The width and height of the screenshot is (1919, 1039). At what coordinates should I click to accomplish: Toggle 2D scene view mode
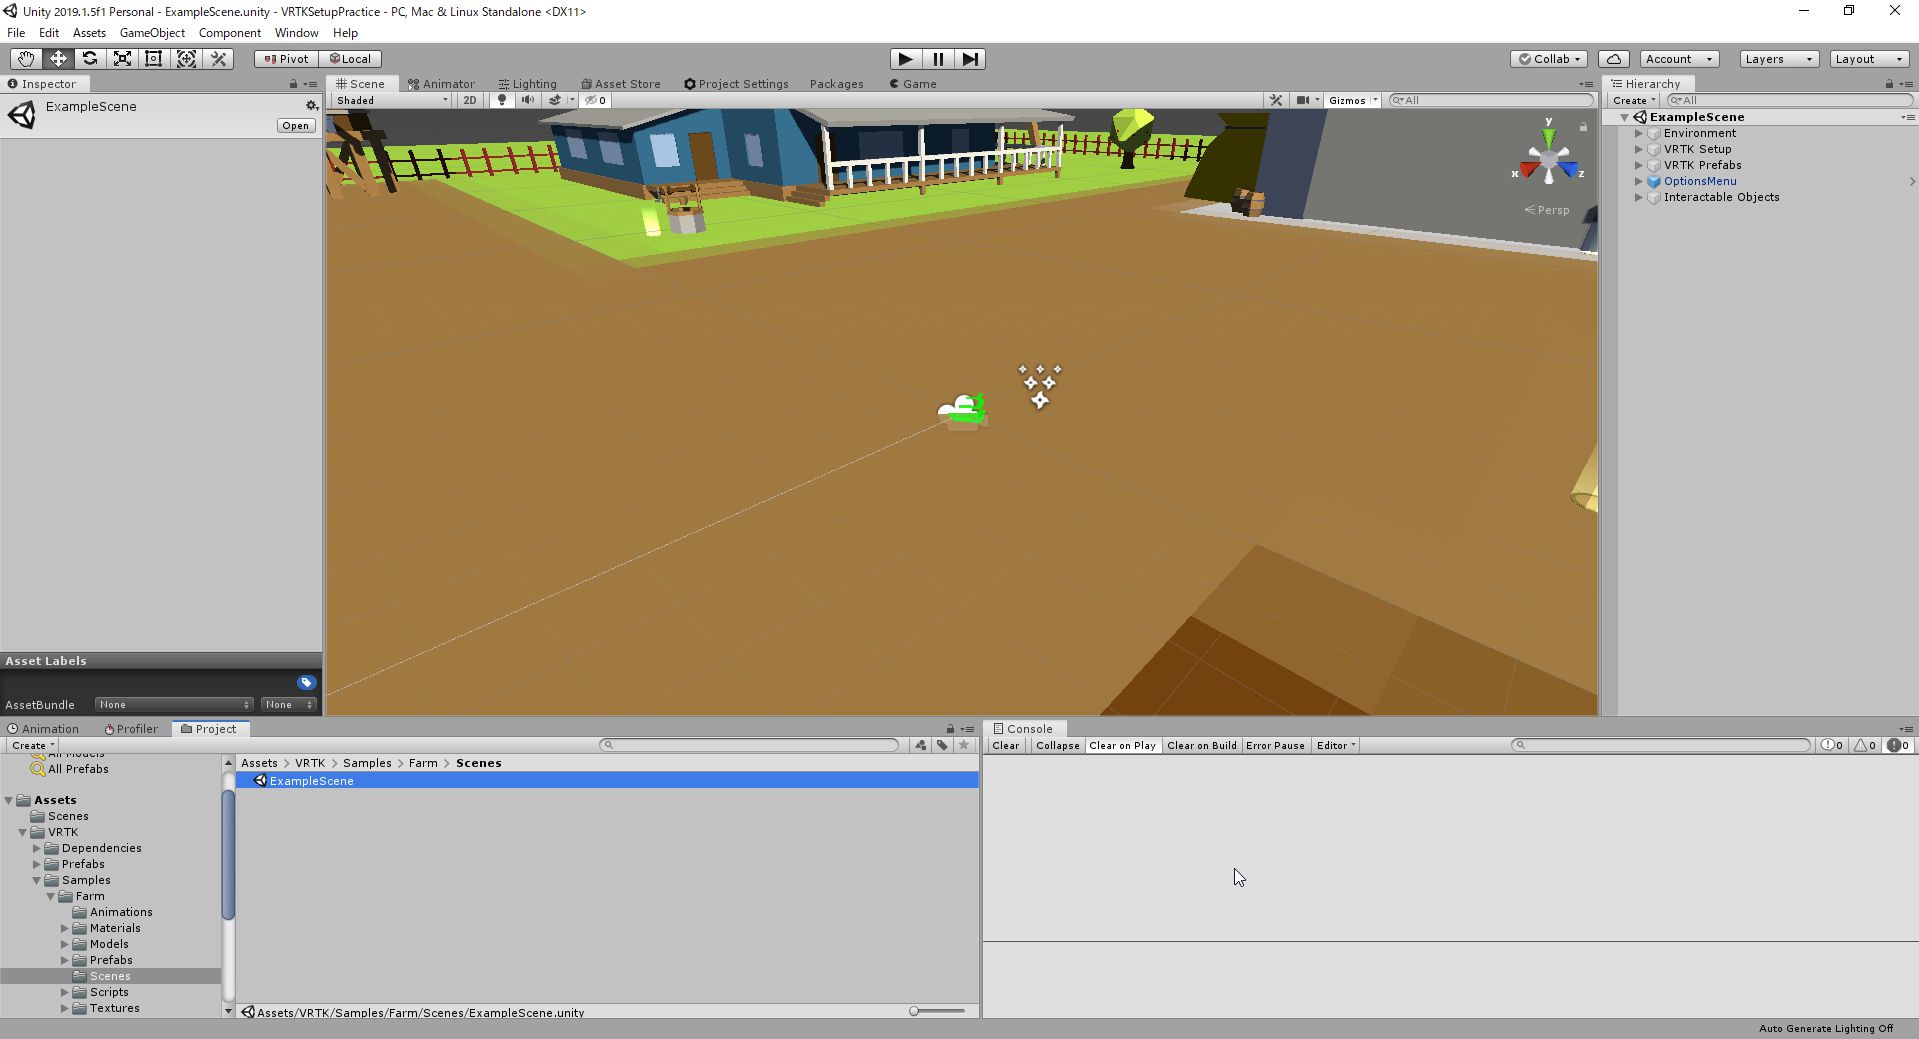pyautogui.click(x=469, y=100)
